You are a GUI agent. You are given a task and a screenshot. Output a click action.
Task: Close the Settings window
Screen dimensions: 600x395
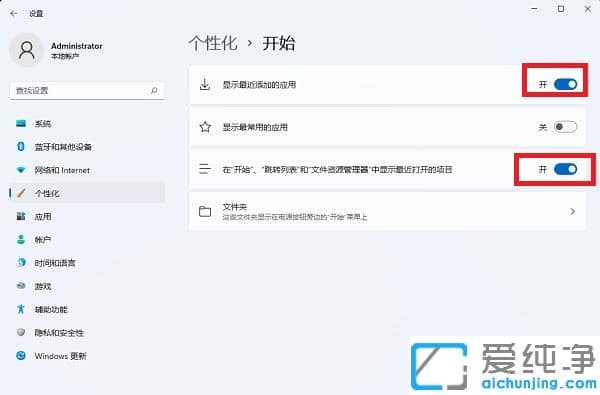588,9
